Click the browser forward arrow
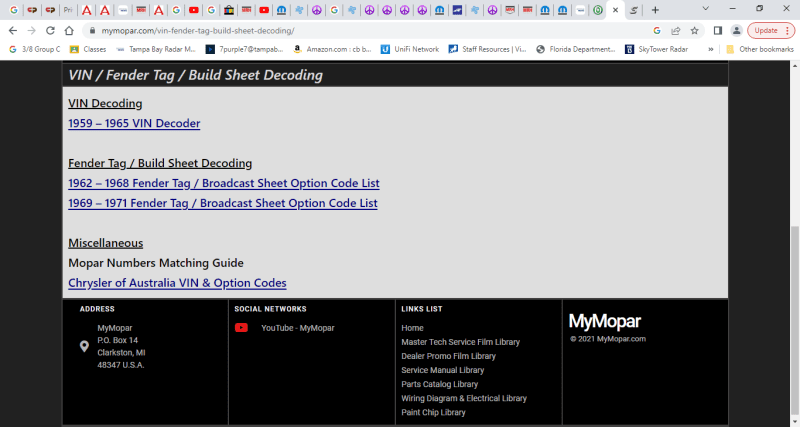800x427 pixels. coord(32,31)
